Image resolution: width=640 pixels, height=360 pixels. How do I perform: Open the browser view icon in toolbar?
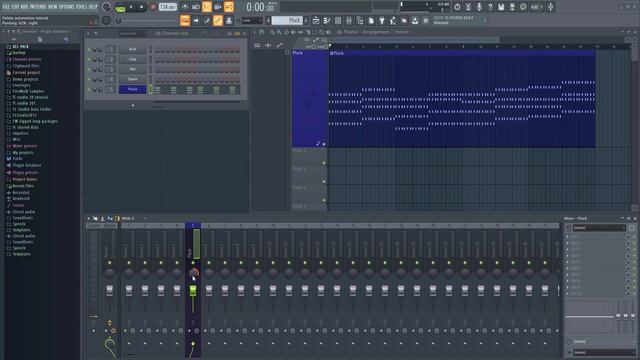tap(360, 20)
